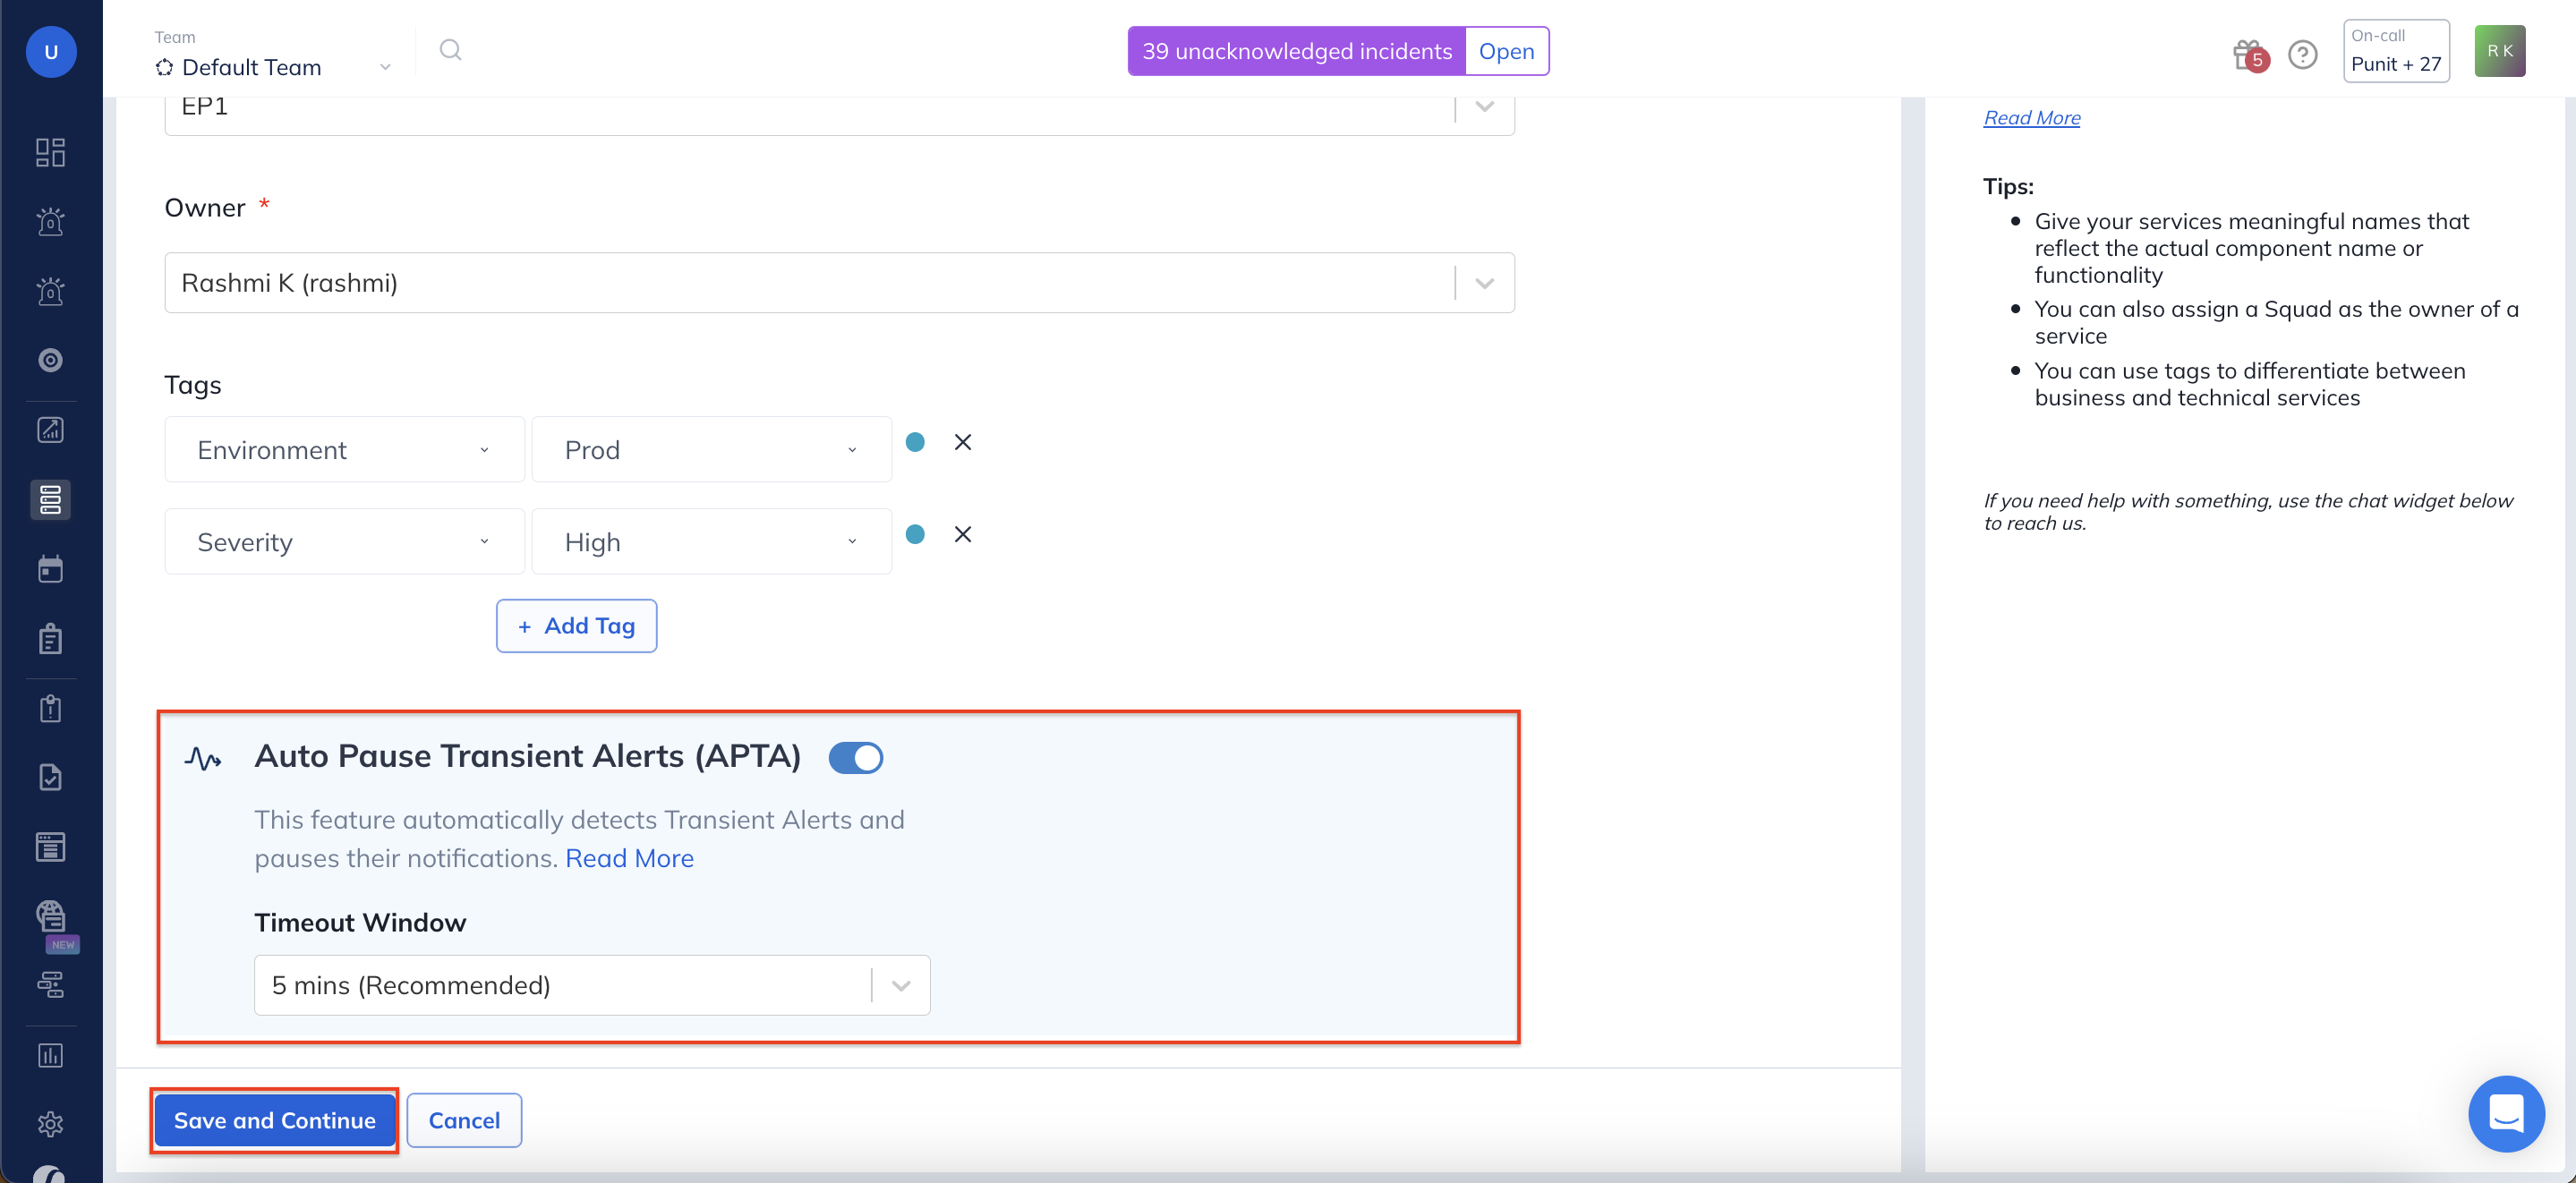
Task: Expand the Owner dropdown
Action: point(1484,283)
